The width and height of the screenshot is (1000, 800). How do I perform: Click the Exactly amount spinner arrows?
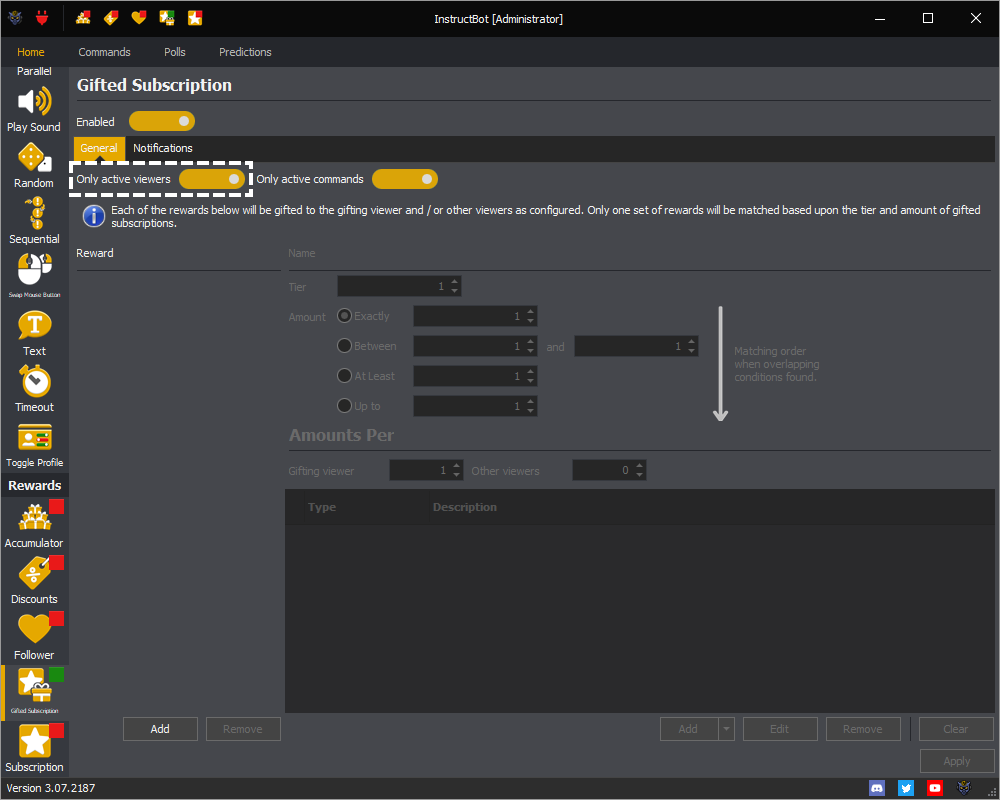531,316
